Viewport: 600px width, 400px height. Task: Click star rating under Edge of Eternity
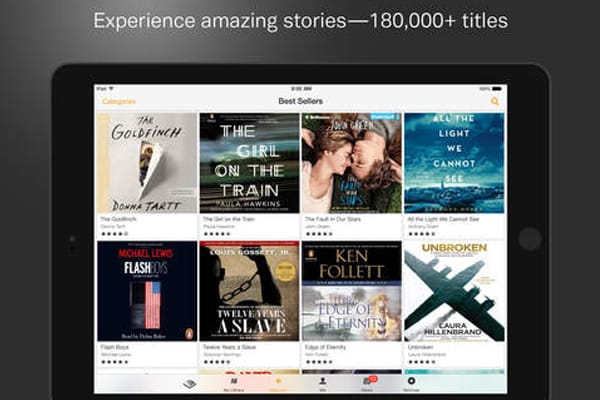[319, 362]
